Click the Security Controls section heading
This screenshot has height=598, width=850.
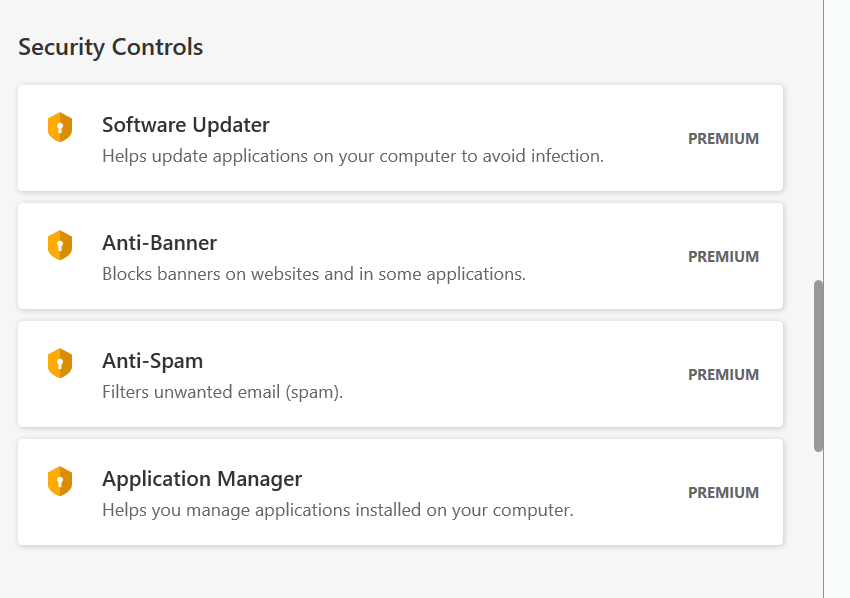(x=111, y=47)
